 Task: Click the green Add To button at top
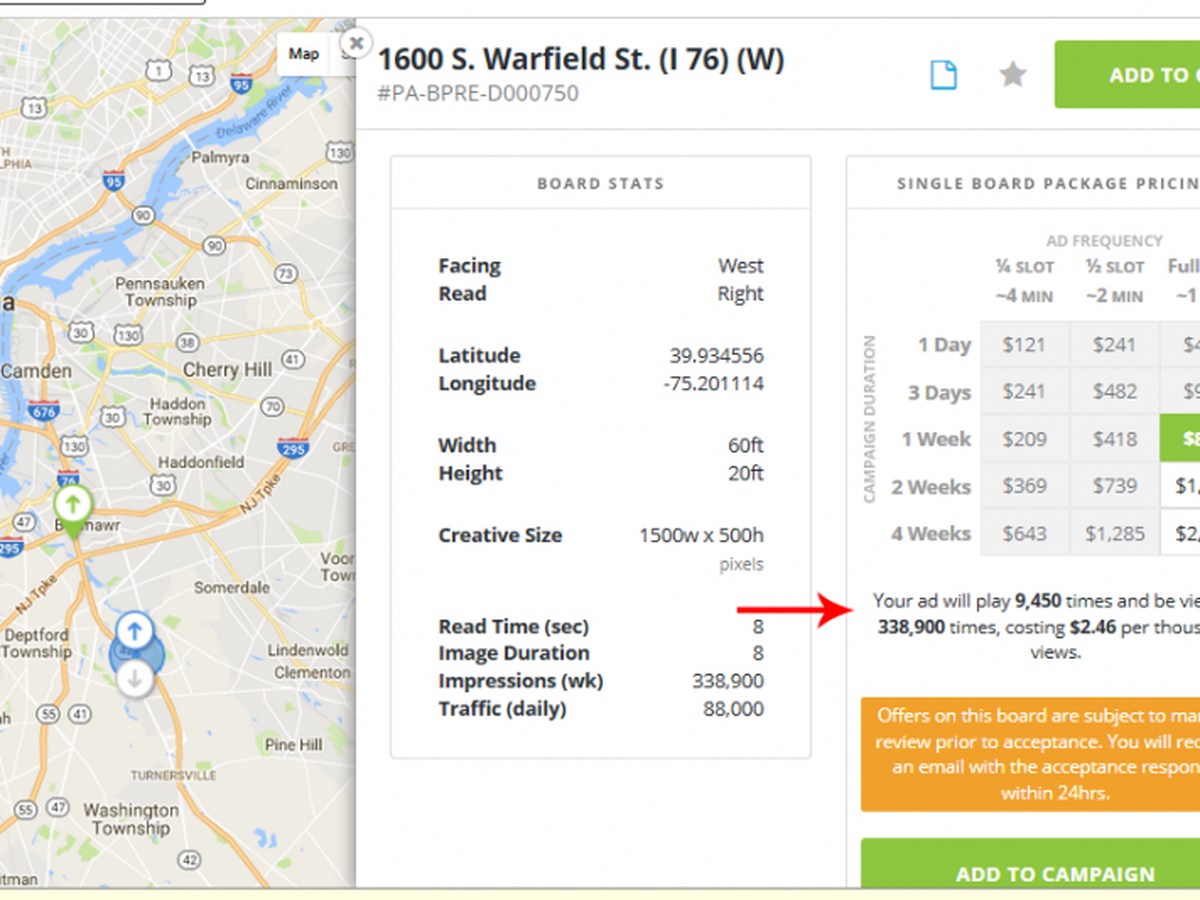1128,75
